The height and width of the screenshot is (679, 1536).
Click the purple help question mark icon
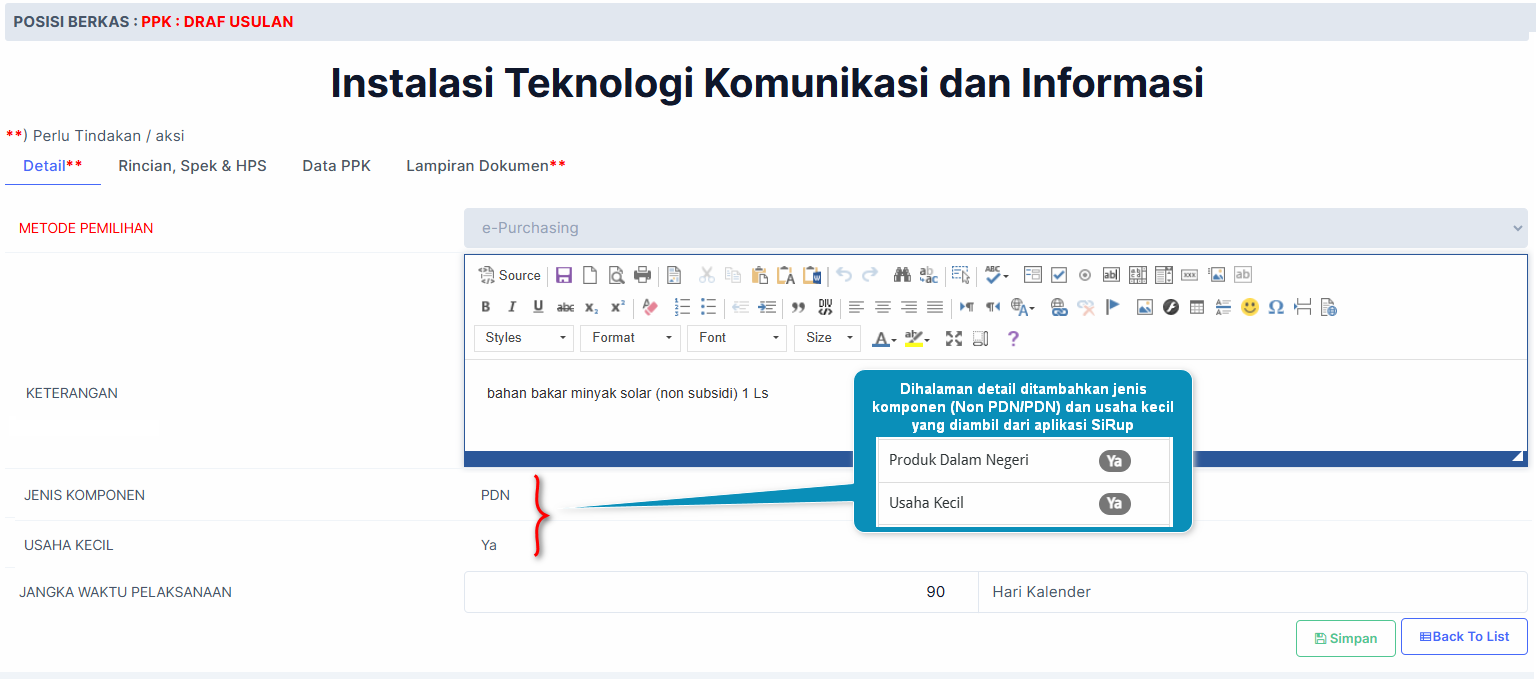[x=1013, y=339]
